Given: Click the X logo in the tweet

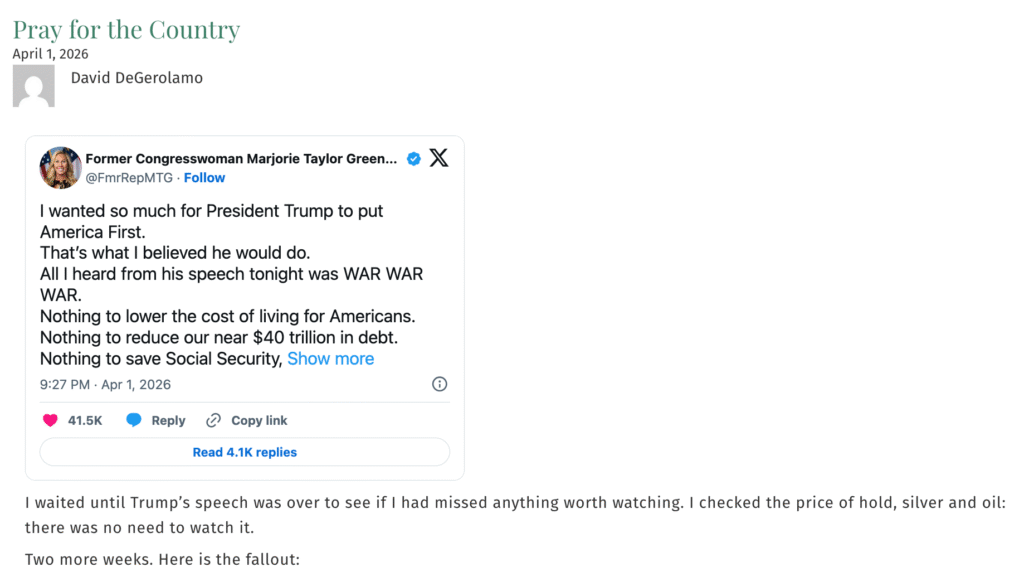Looking at the screenshot, I should point(439,158).
